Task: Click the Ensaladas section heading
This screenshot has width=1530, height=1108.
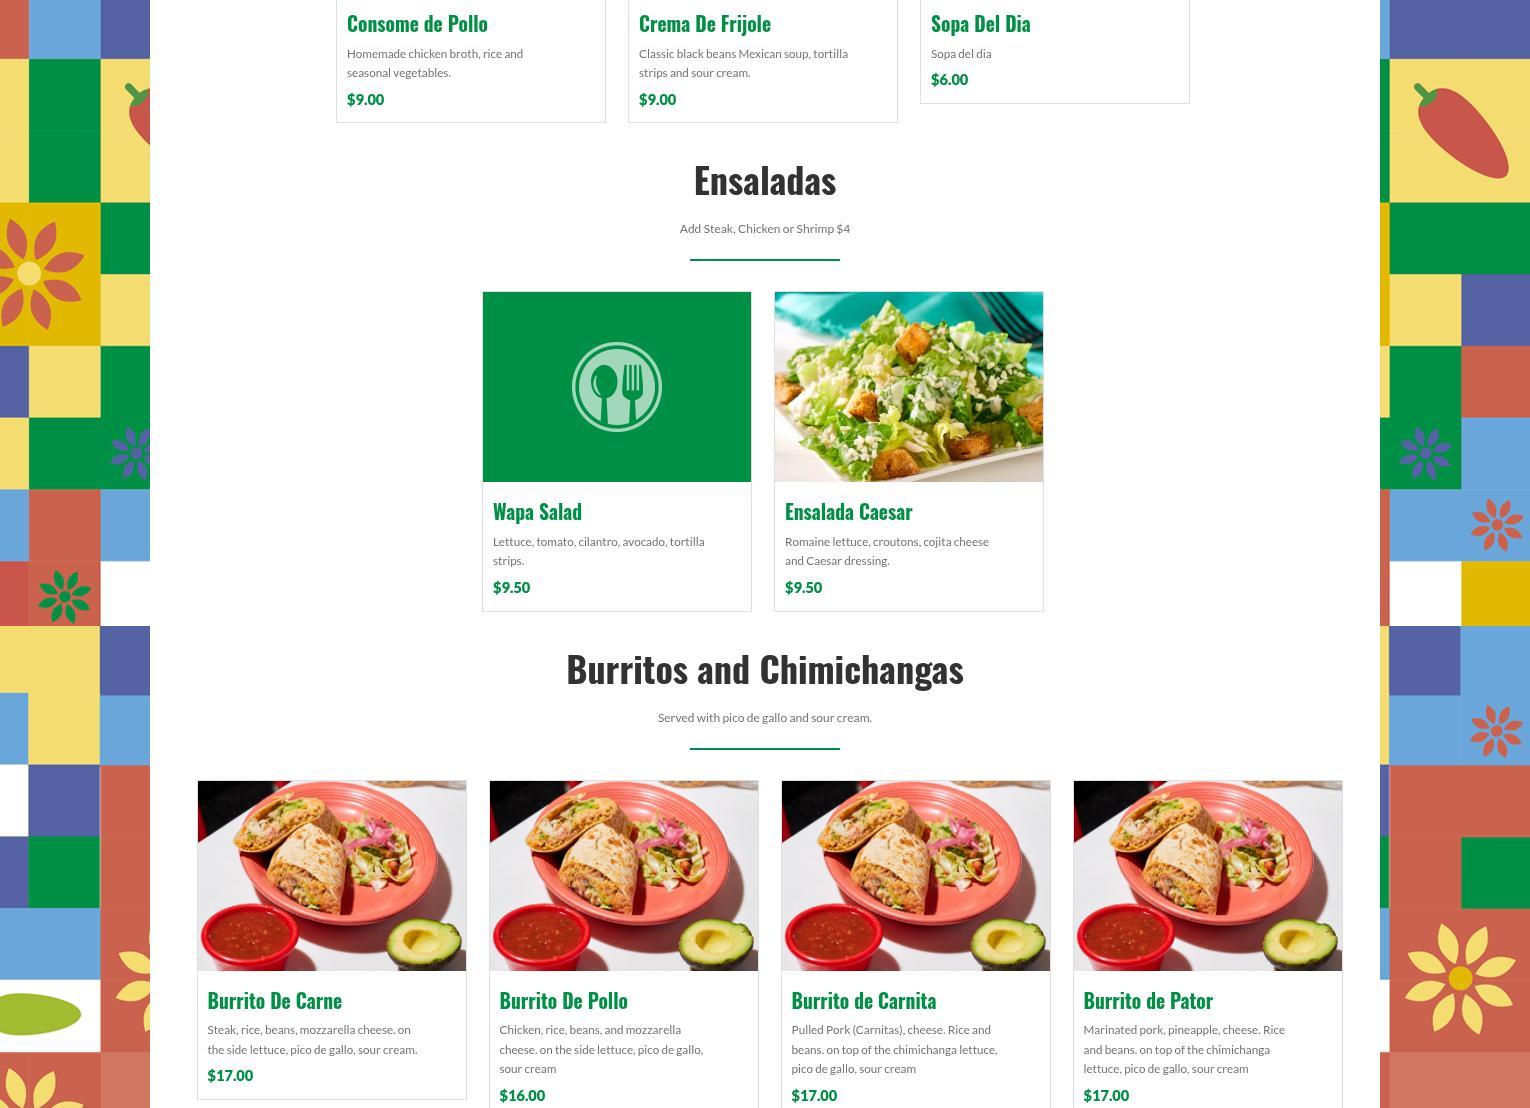Action: (x=765, y=181)
